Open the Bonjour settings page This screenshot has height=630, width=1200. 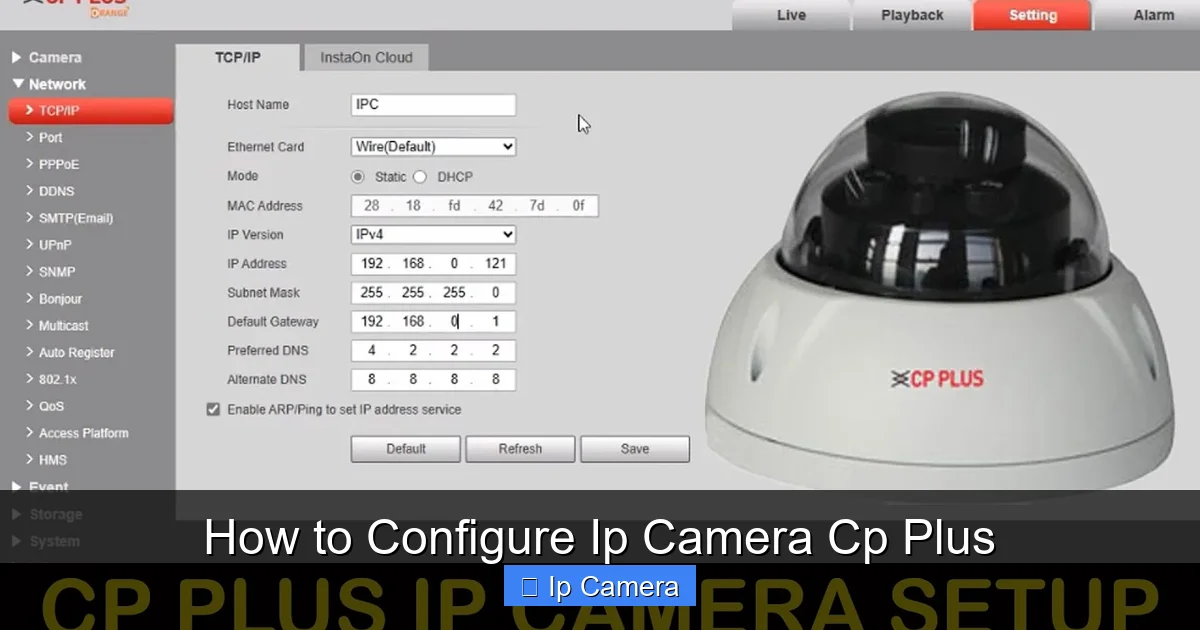(x=60, y=299)
